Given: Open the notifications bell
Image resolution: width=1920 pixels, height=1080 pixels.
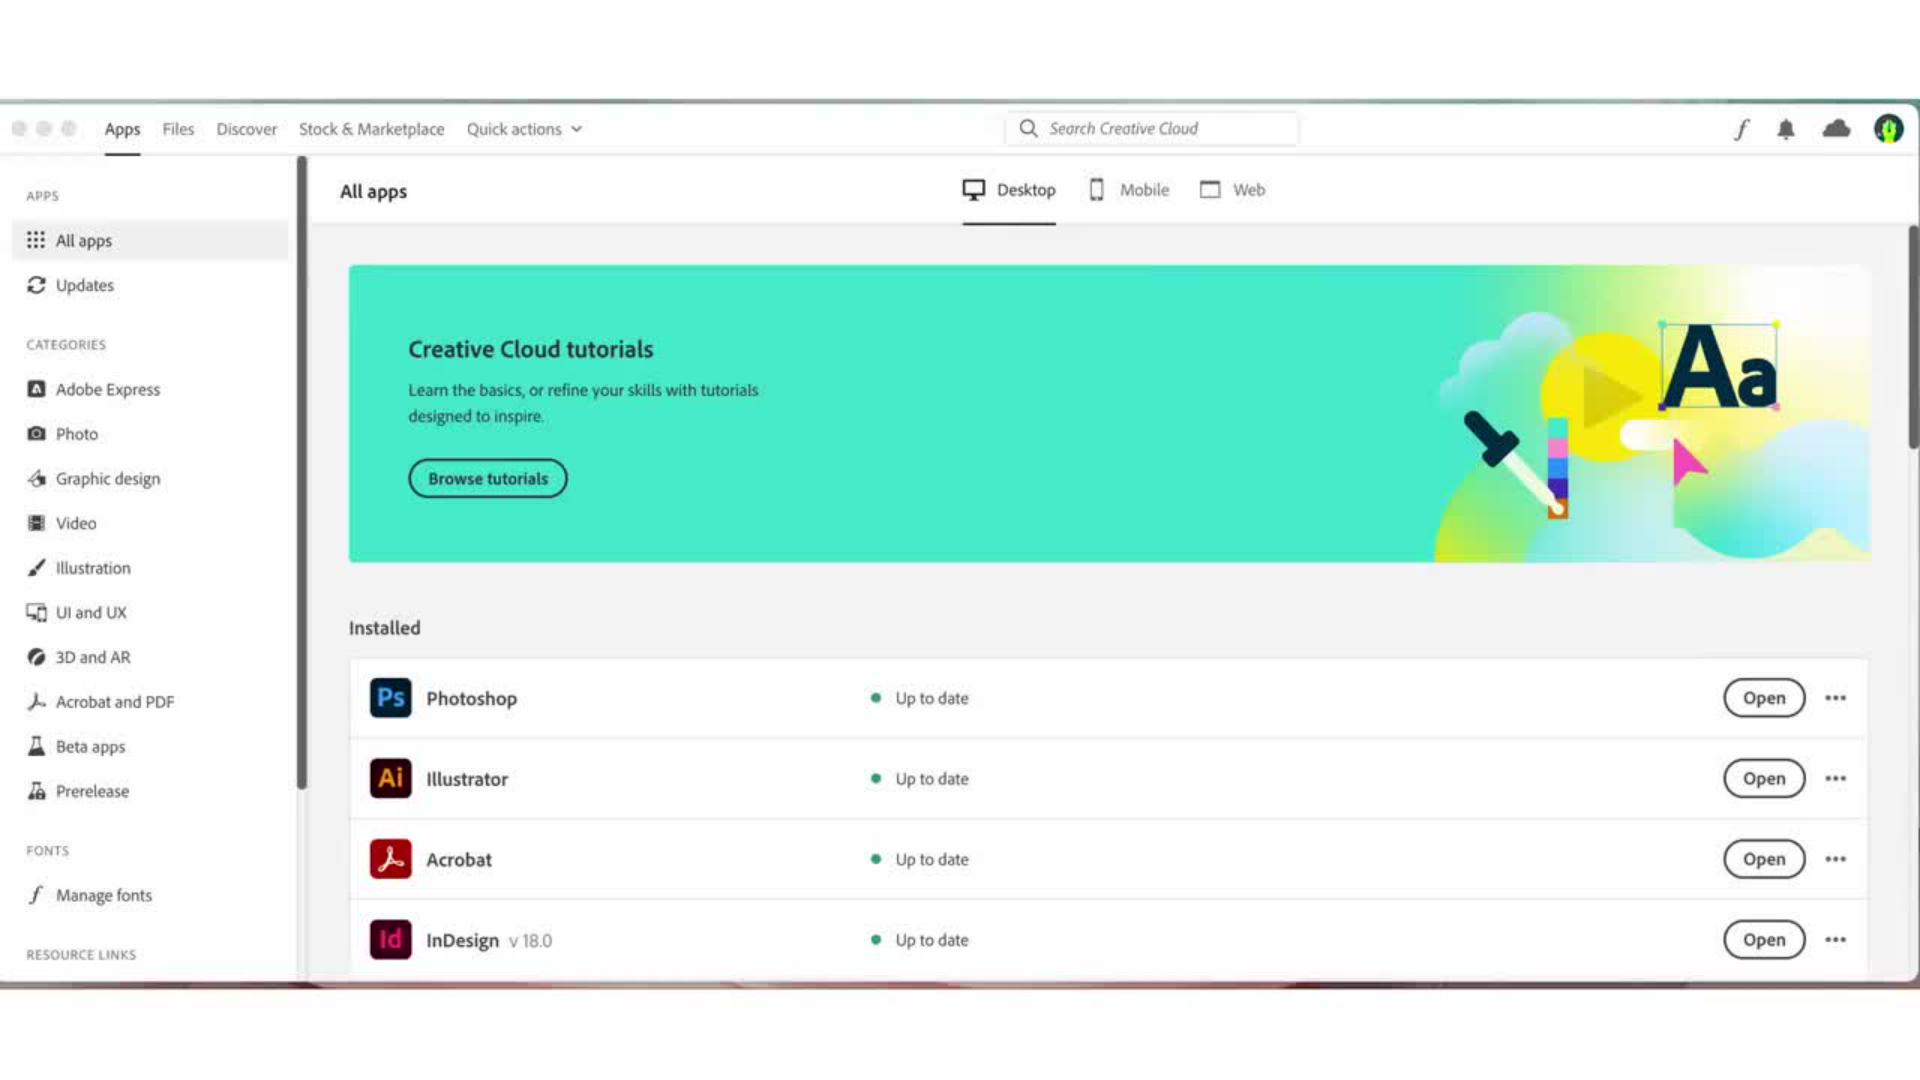Looking at the screenshot, I should [1786, 129].
